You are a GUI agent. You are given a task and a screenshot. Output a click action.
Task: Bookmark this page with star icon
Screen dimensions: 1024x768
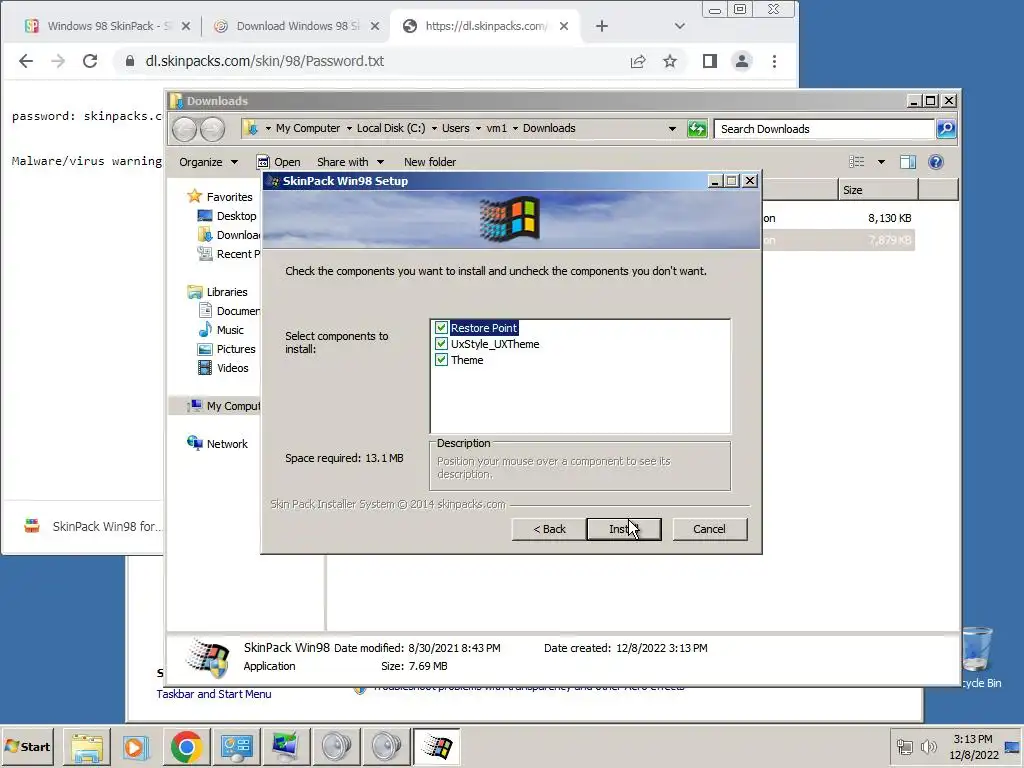(x=670, y=61)
